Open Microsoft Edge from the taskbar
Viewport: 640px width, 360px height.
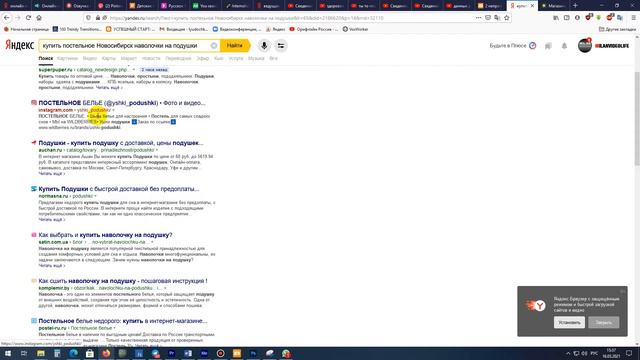pos(73,353)
